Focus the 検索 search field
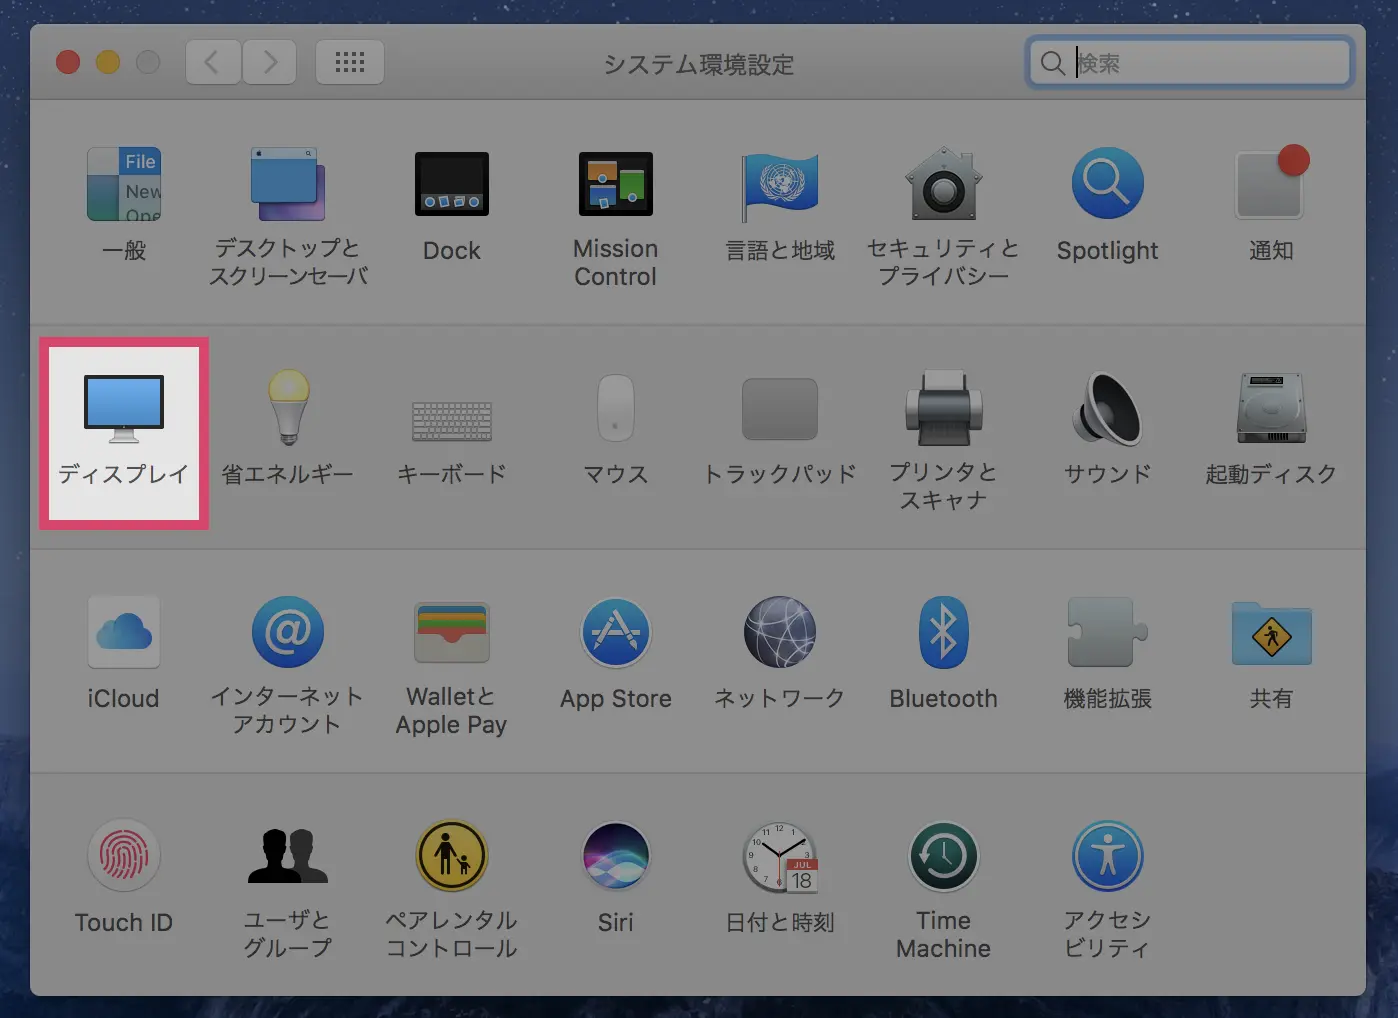The width and height of the screenshot is (1398, 1018). [1190, 63]
